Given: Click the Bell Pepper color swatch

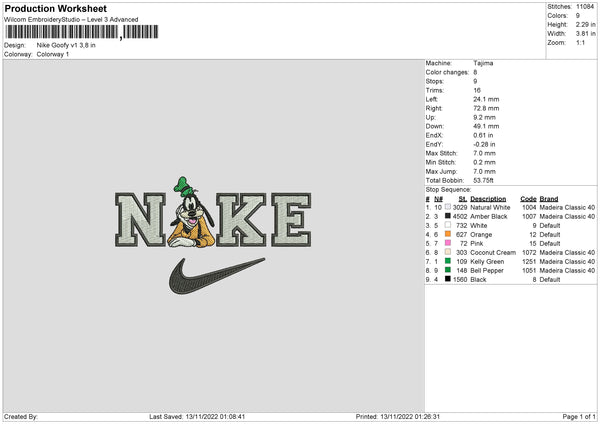Looking at the screenshot, I should point(448,270).
